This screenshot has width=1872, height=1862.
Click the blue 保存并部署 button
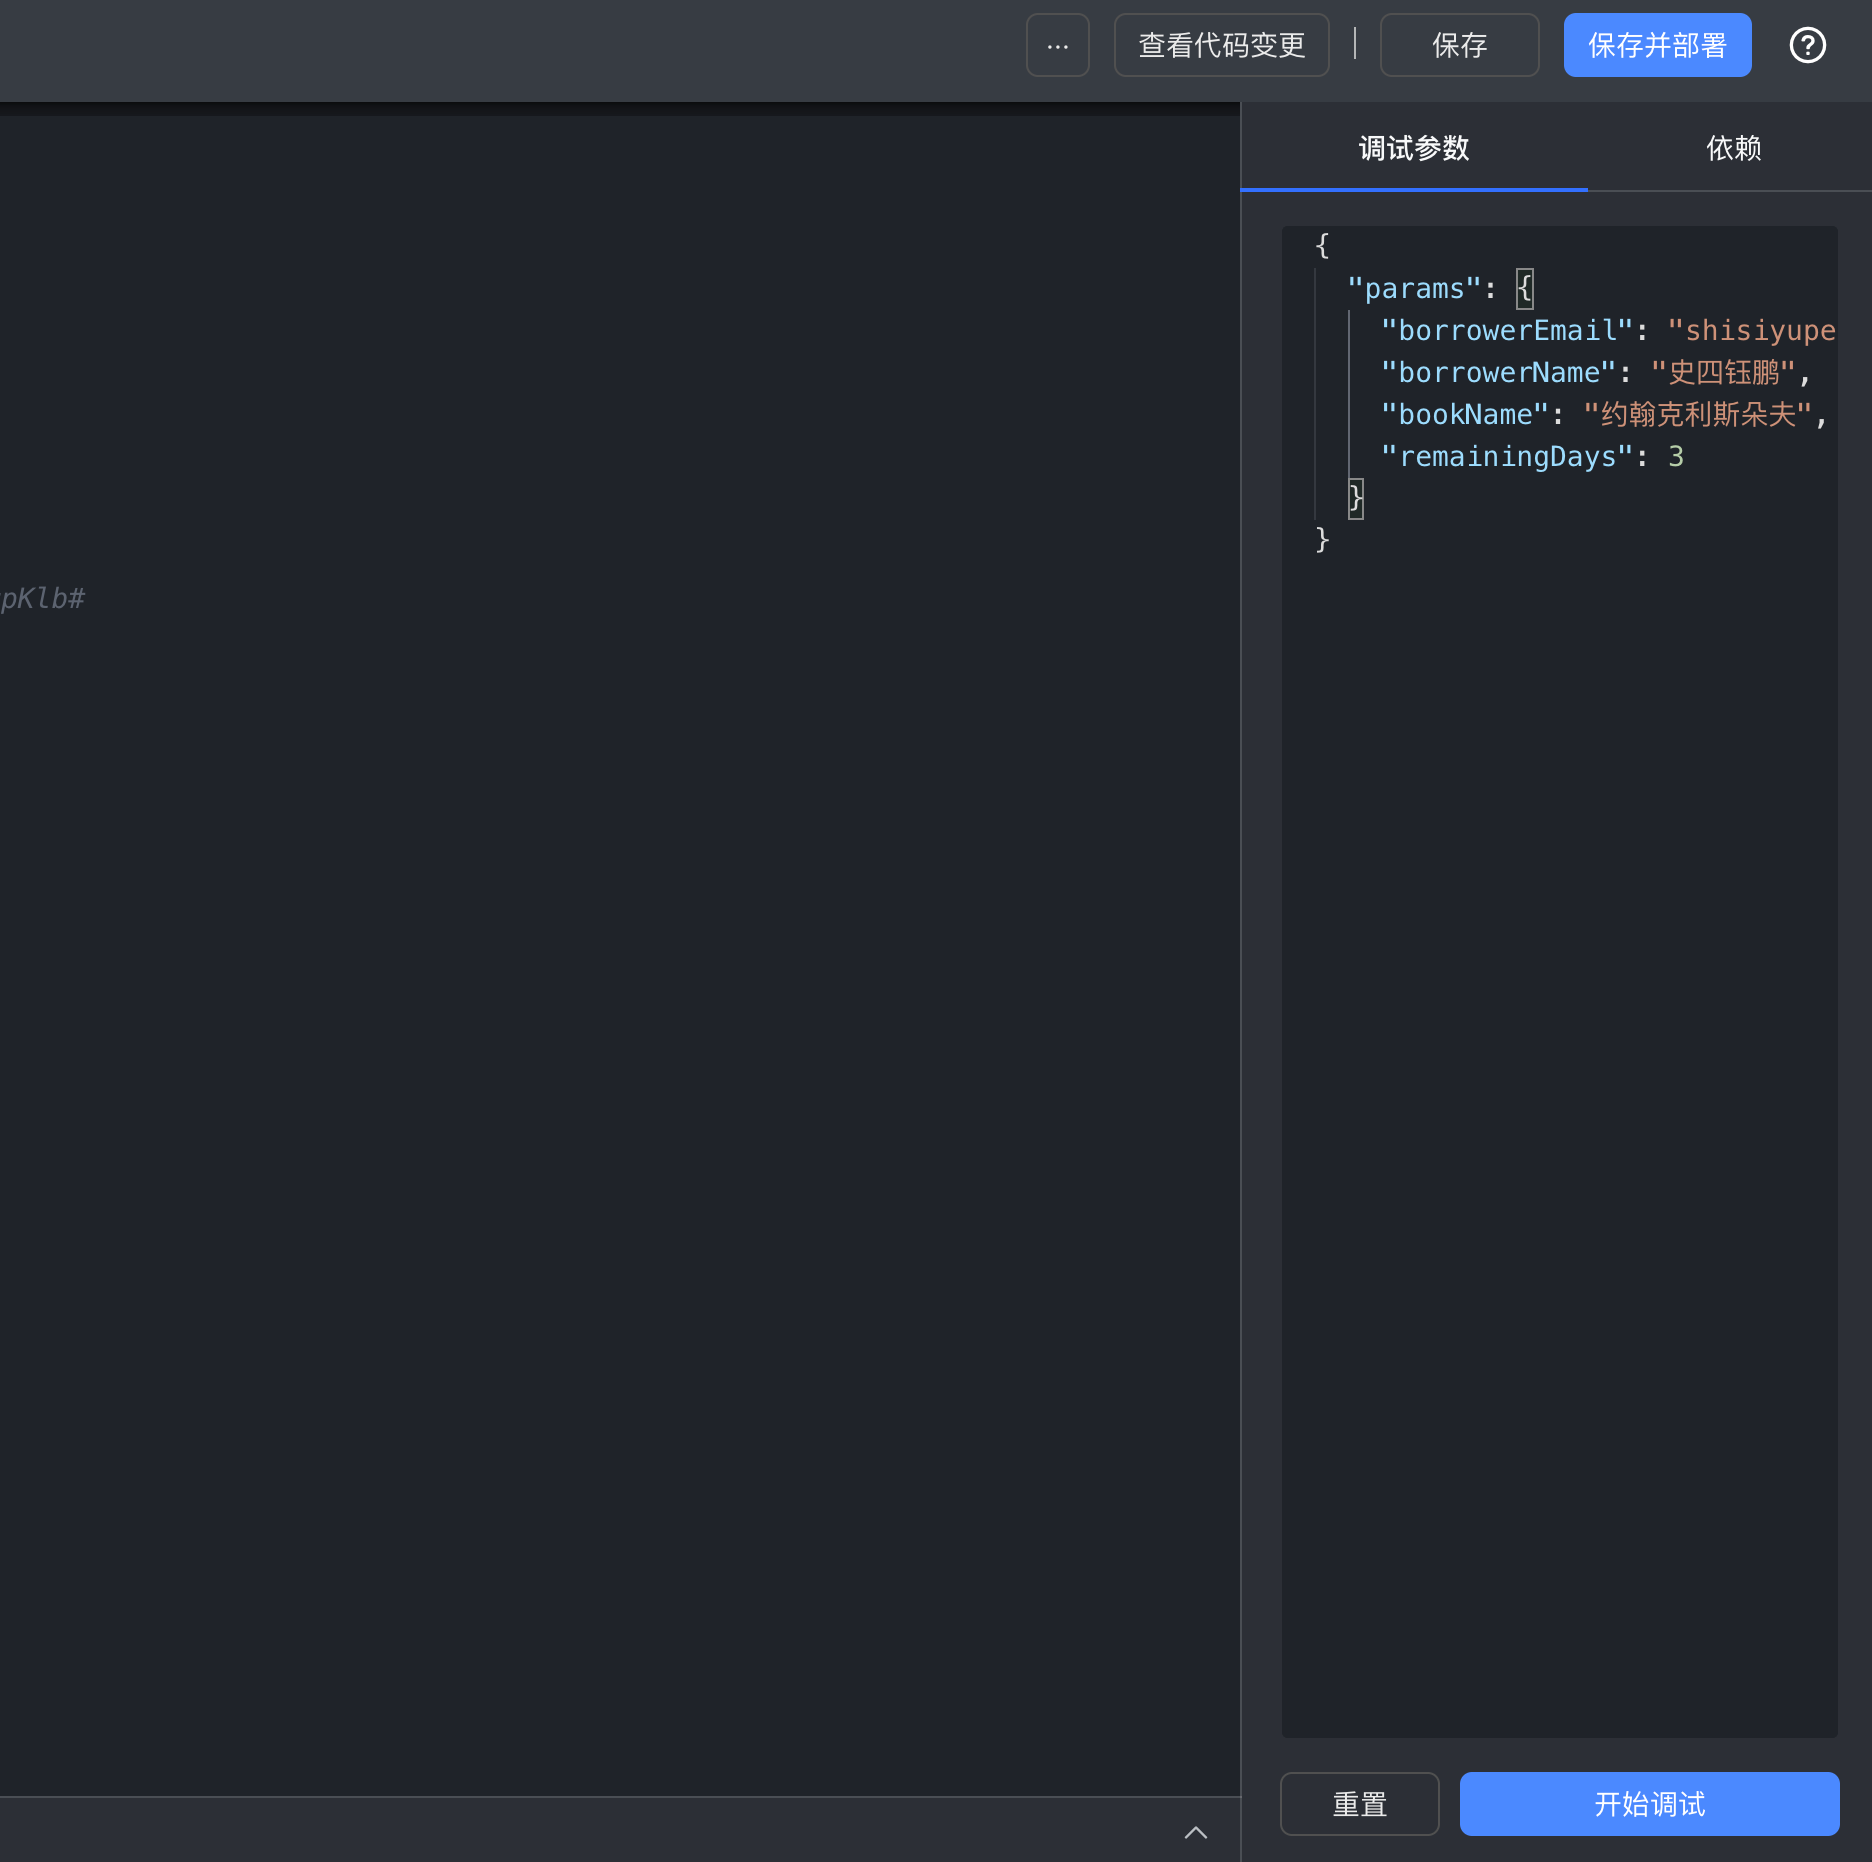coord(1657,46)
